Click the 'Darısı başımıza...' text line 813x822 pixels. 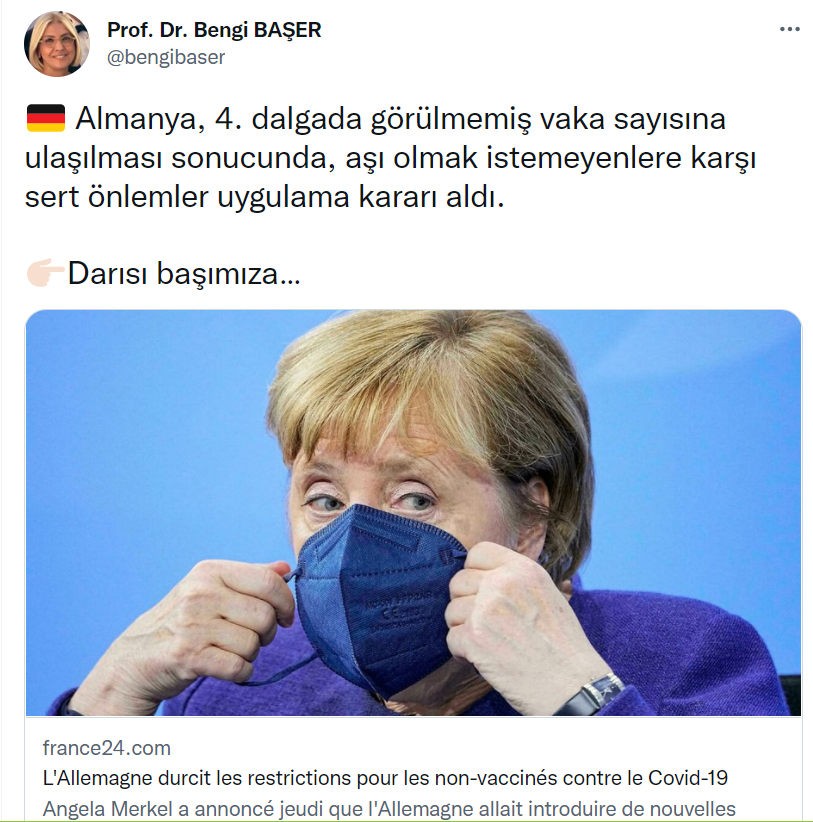click(x=184, y=273)
